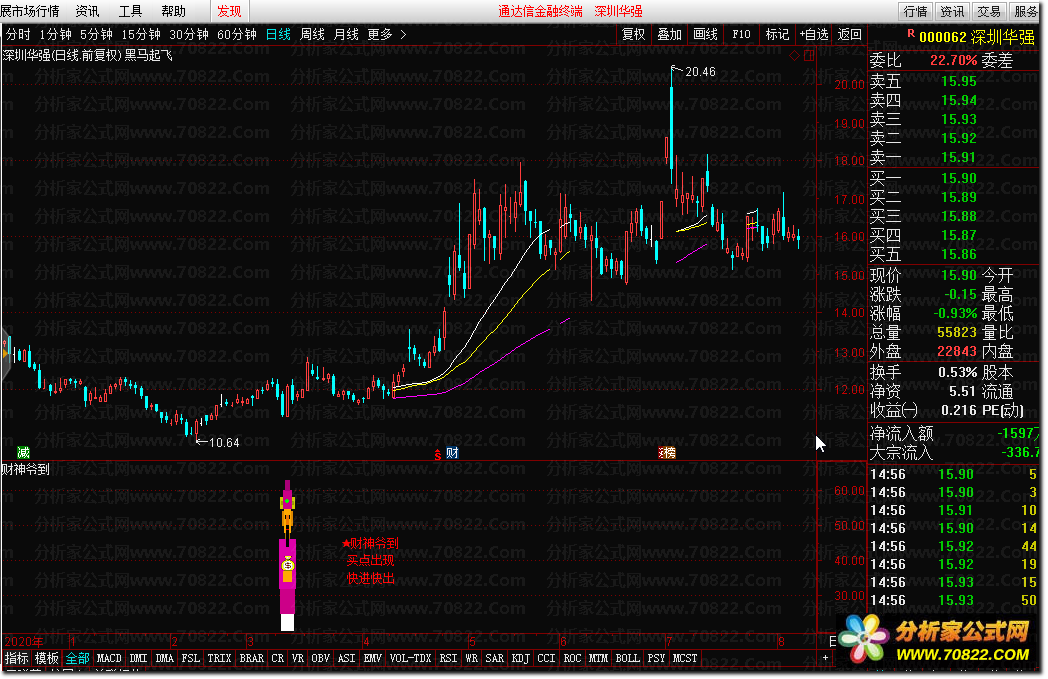Open F10 company info

coord(741,34)
